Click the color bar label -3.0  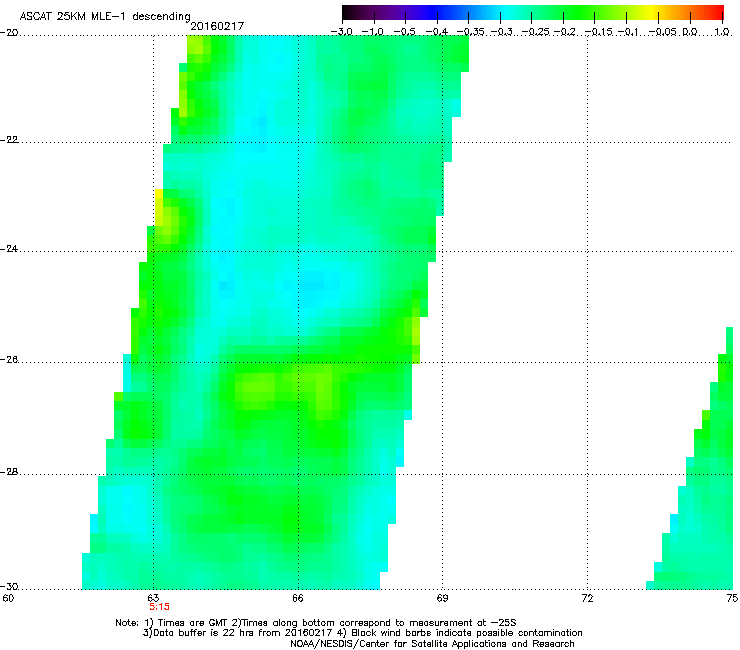click(341, 32)
